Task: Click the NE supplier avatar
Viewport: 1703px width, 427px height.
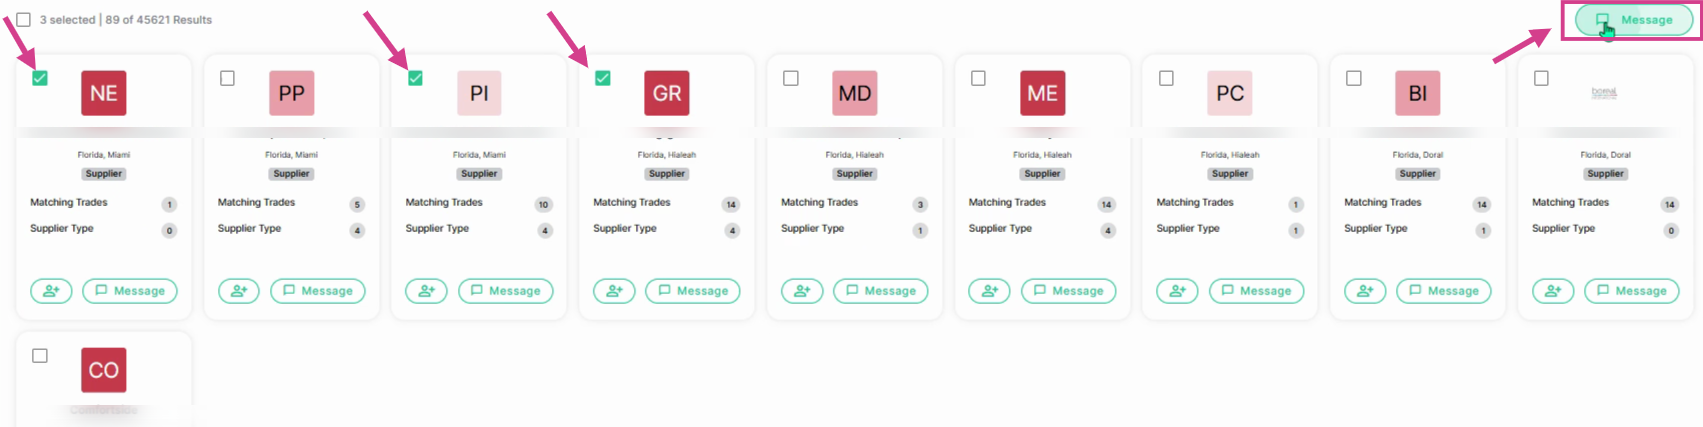Action: [104, 93]
